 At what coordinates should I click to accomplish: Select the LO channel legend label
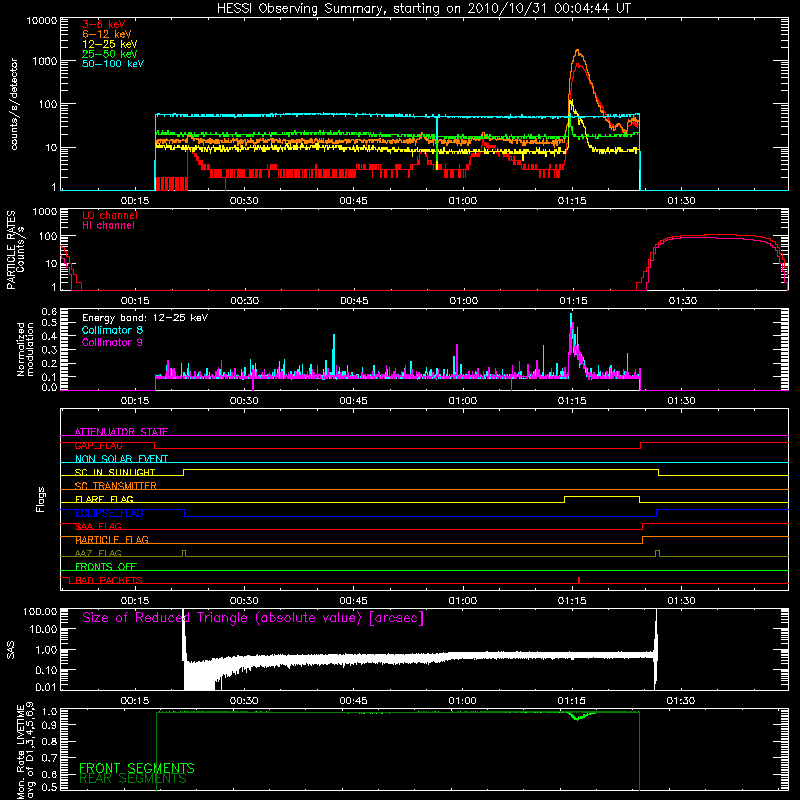(110, 215)
